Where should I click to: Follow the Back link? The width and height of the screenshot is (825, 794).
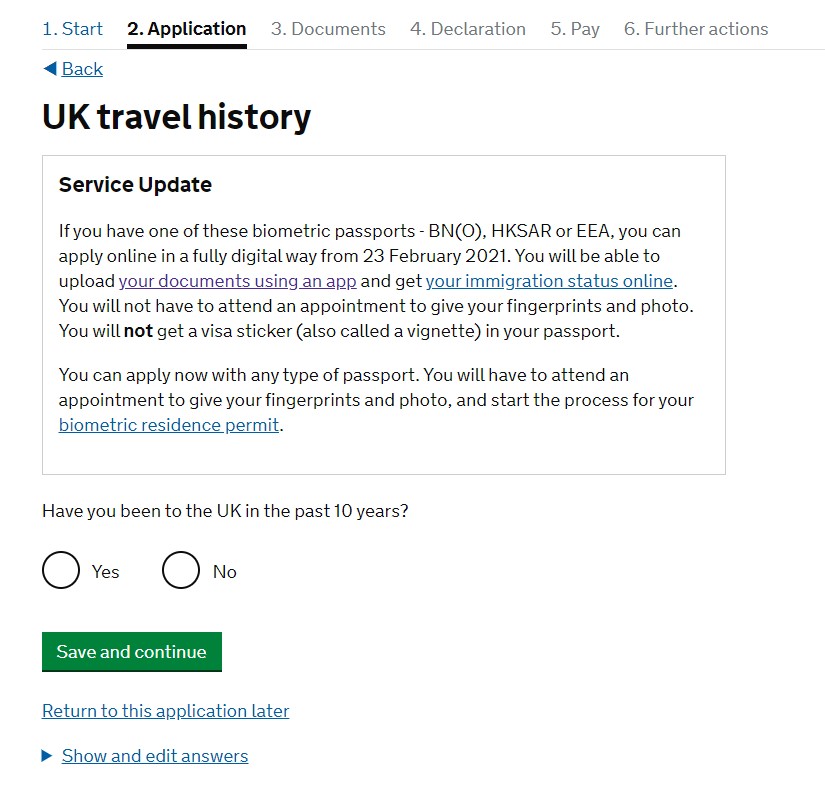pos(82,68)
